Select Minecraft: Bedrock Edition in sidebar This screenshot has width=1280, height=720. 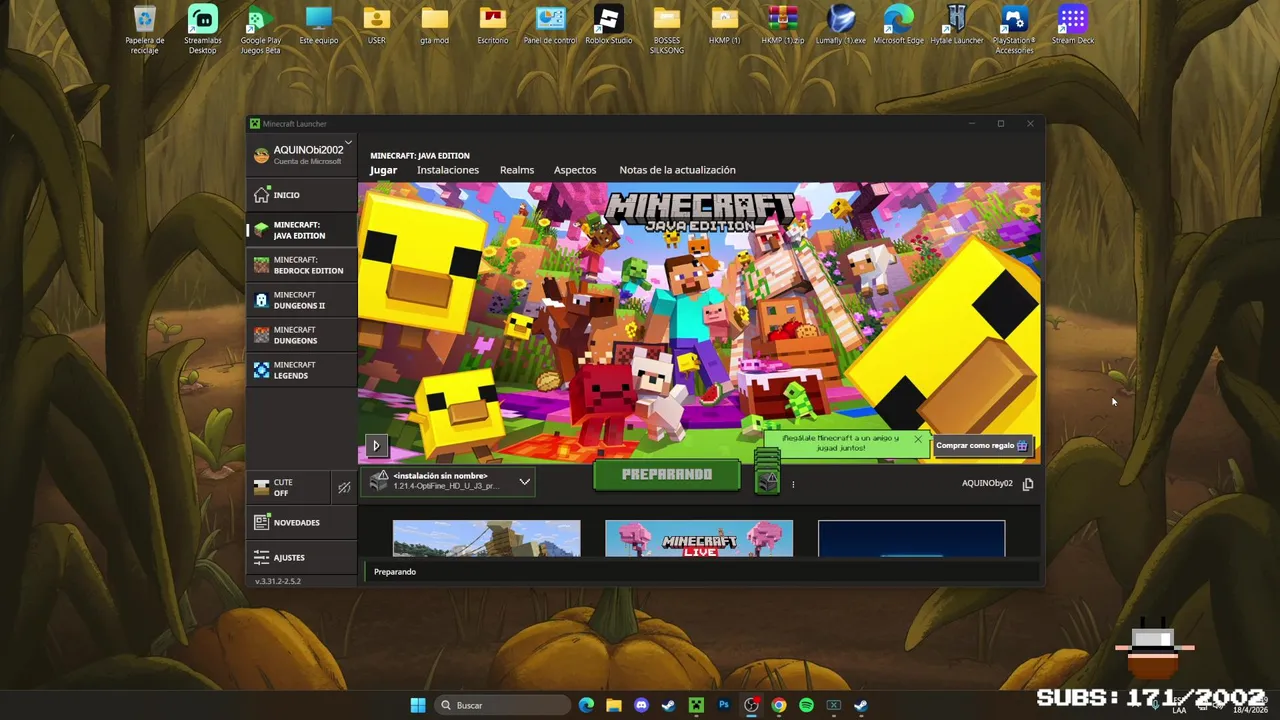(301, 265)
